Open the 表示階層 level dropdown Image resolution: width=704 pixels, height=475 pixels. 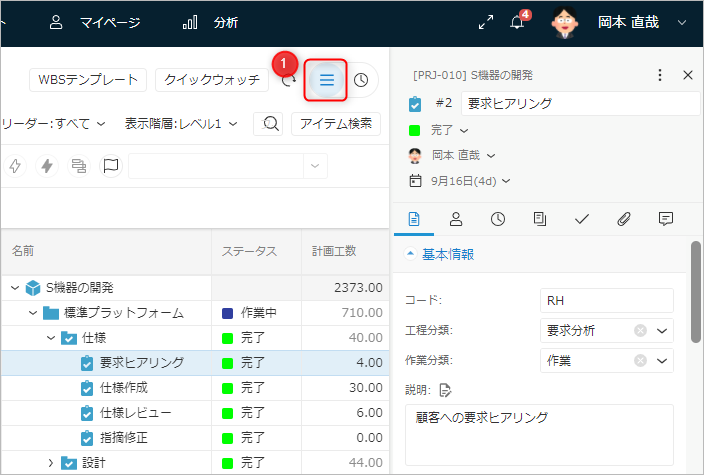point(181,124)
